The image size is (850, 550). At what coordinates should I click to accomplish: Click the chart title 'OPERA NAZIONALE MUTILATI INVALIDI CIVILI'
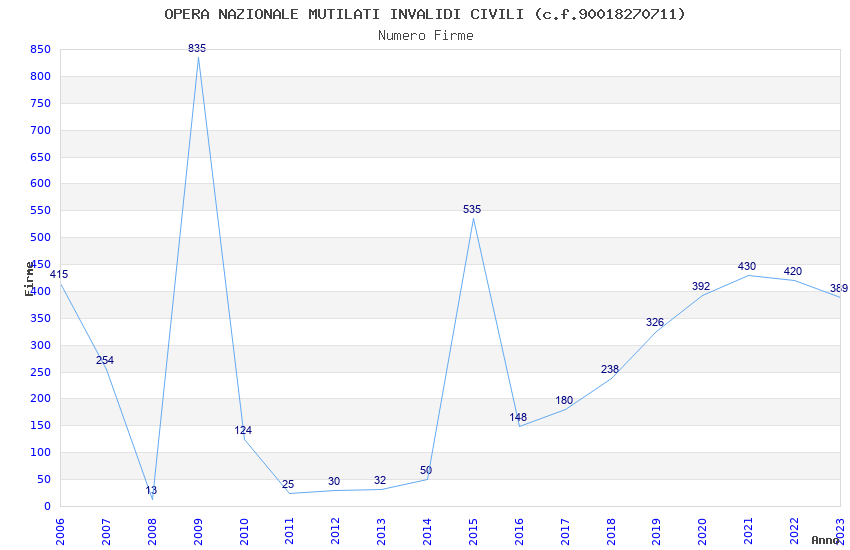344,14
